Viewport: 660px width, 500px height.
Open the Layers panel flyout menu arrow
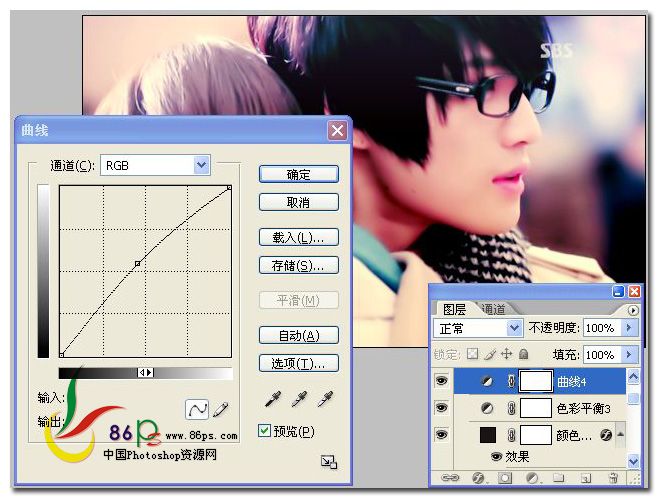pos(633,311)
